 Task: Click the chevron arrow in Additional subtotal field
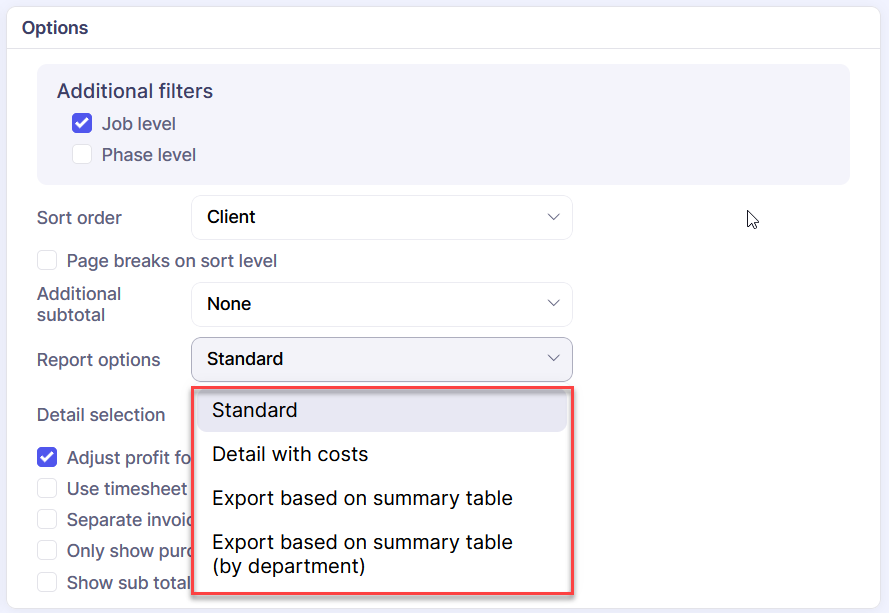pos(553,304)
